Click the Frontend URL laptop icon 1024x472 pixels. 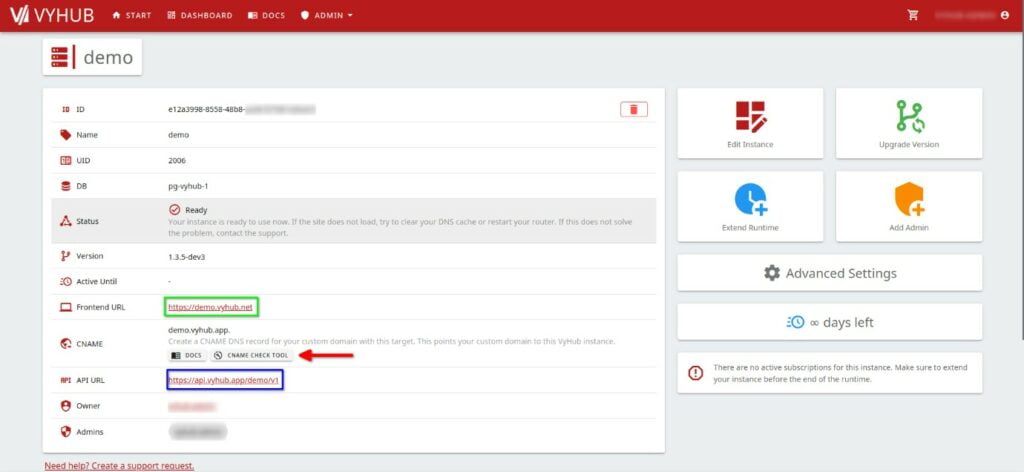[x=65, y=307]
